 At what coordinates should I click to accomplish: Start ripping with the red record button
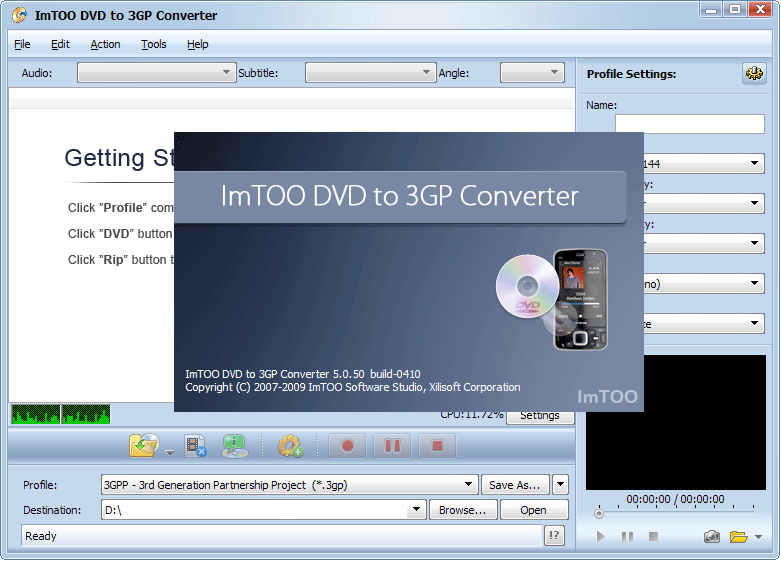tap(347, 445)
